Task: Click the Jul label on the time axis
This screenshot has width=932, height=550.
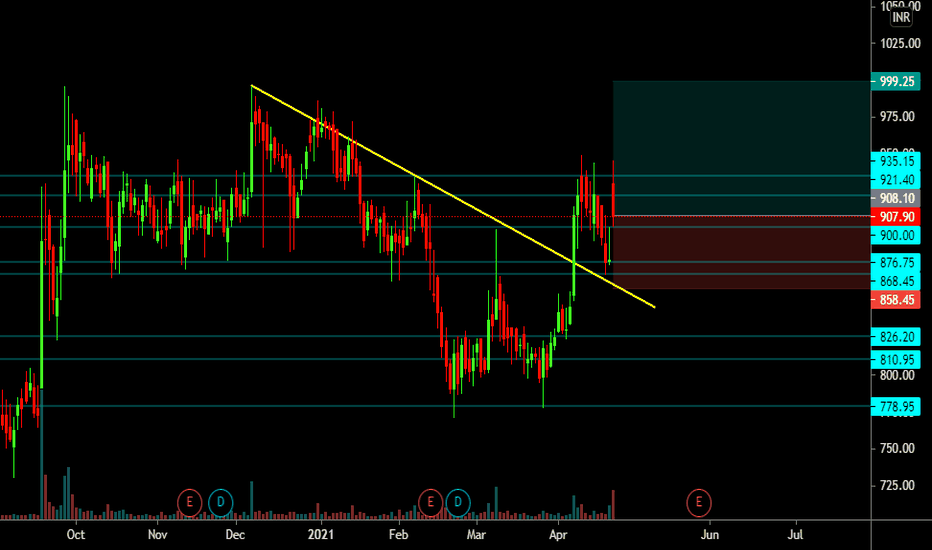Action: tap(795, 535)
